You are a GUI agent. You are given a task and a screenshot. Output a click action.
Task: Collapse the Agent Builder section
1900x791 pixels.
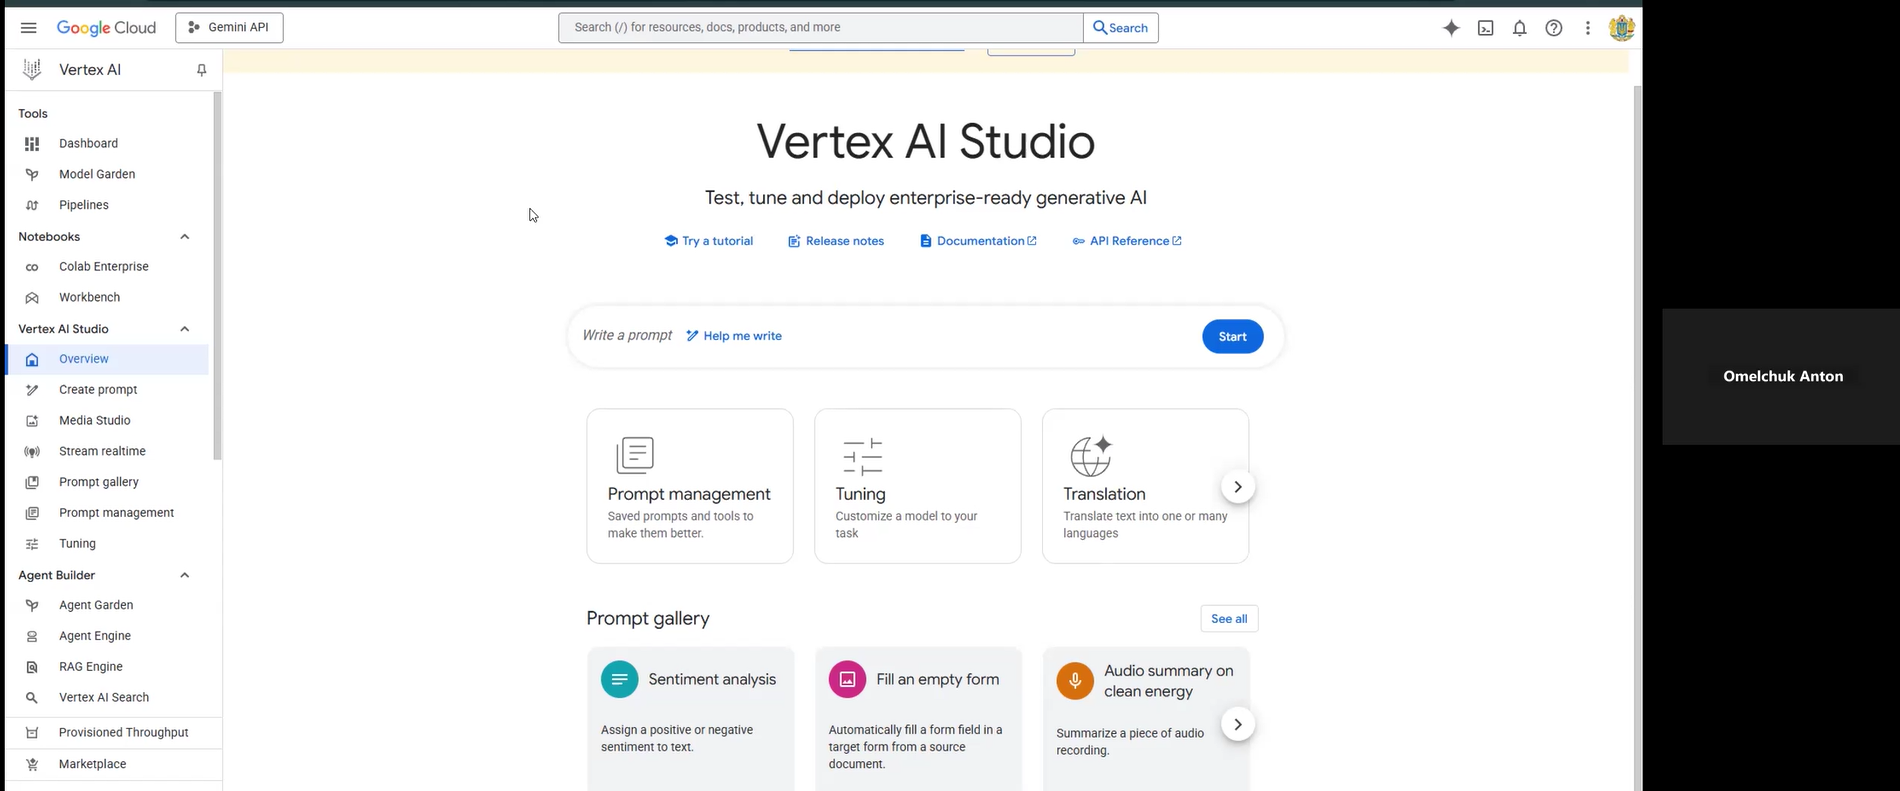(184, 575)
